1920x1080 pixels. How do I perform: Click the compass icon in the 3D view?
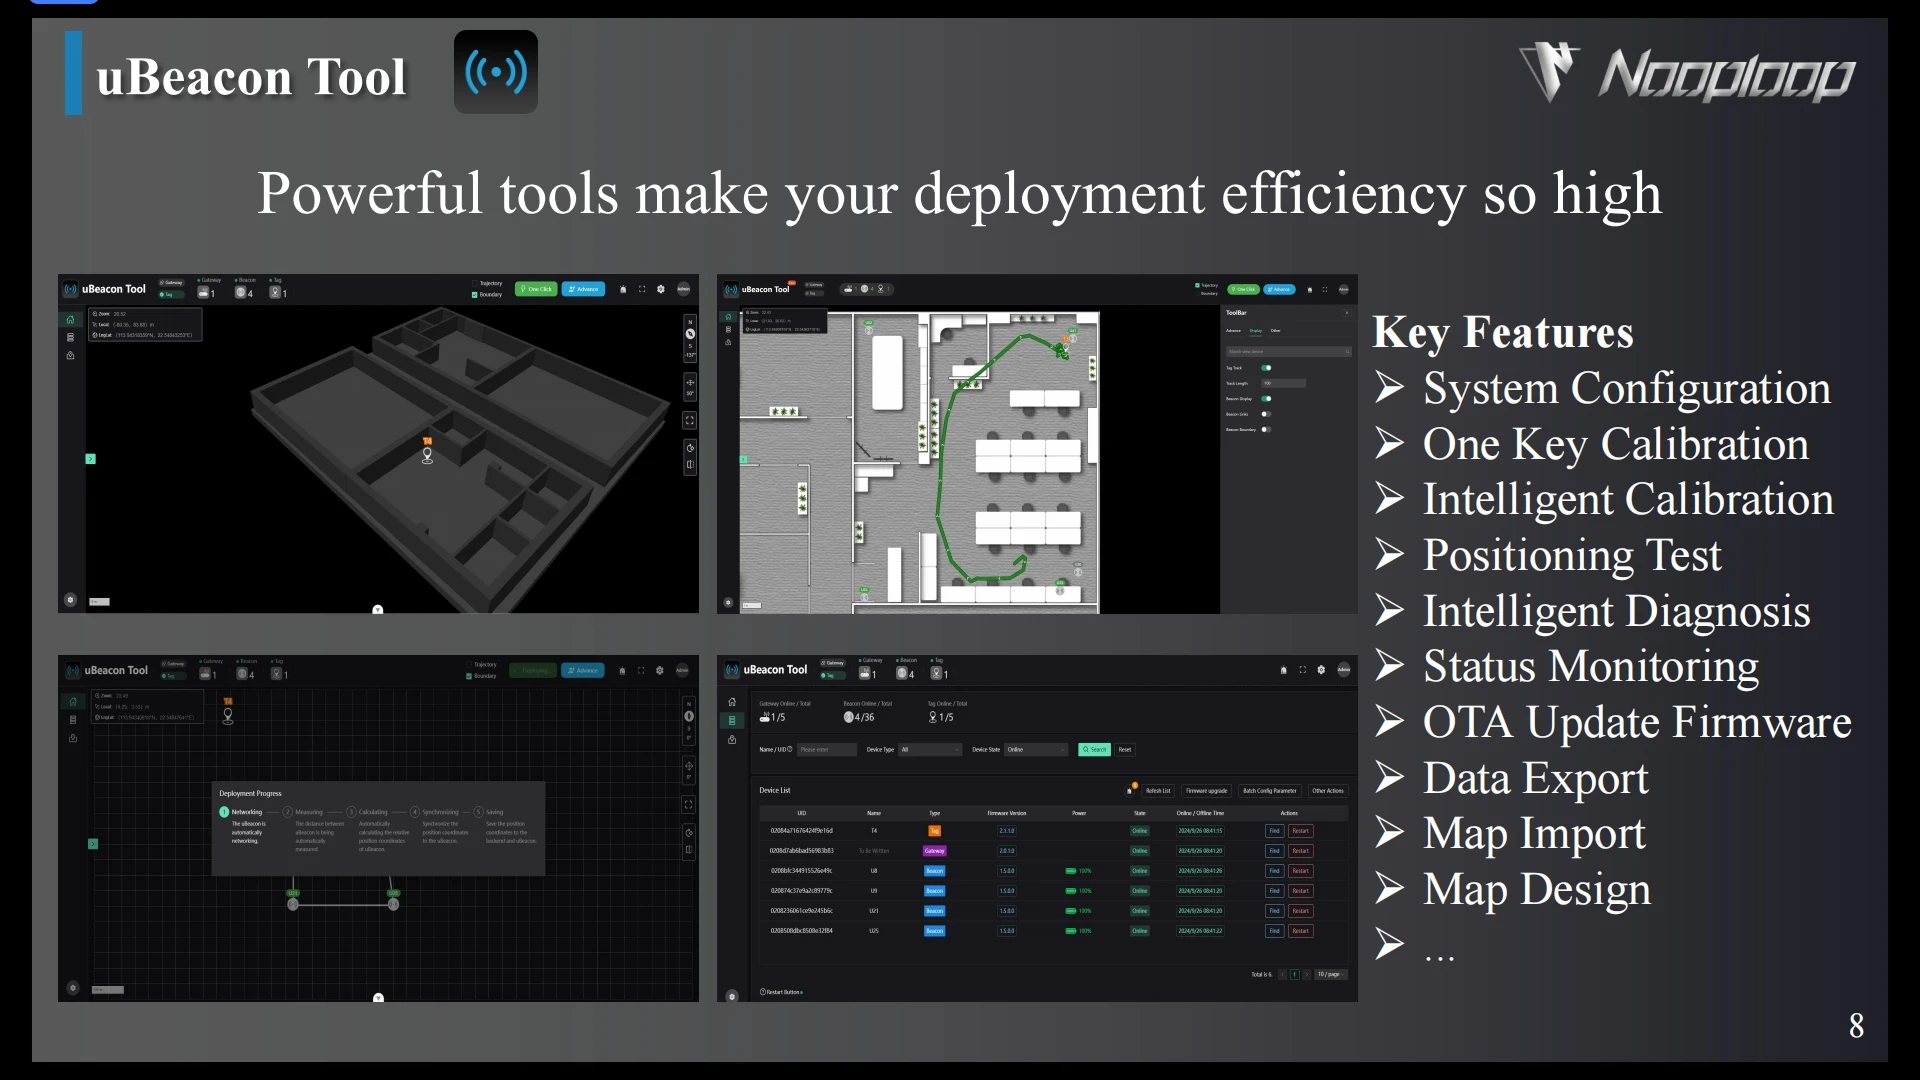click(x=690, y=334)
